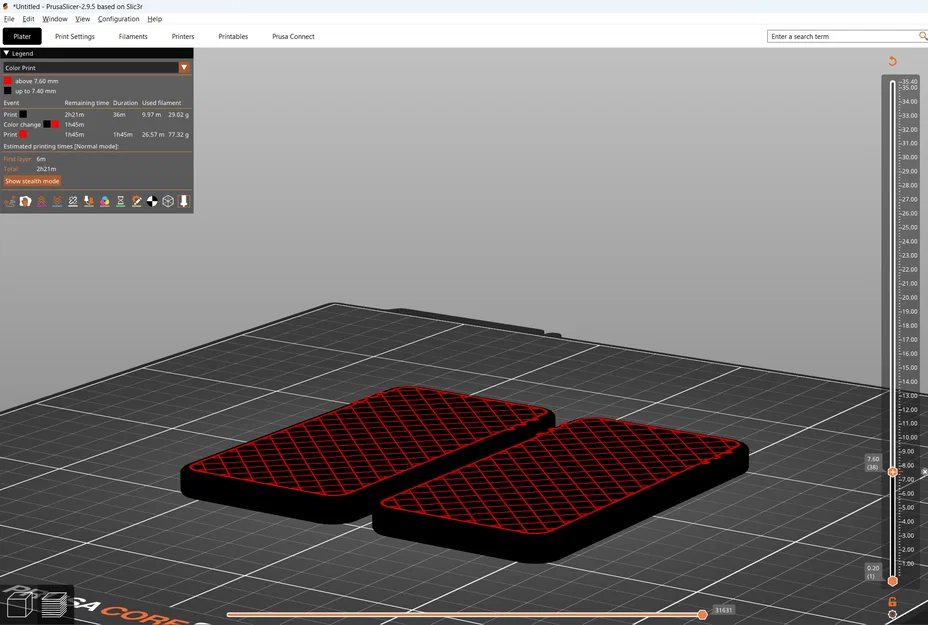Click the Duration column header
The image size is (928, 625).
(x=125, y=103)
